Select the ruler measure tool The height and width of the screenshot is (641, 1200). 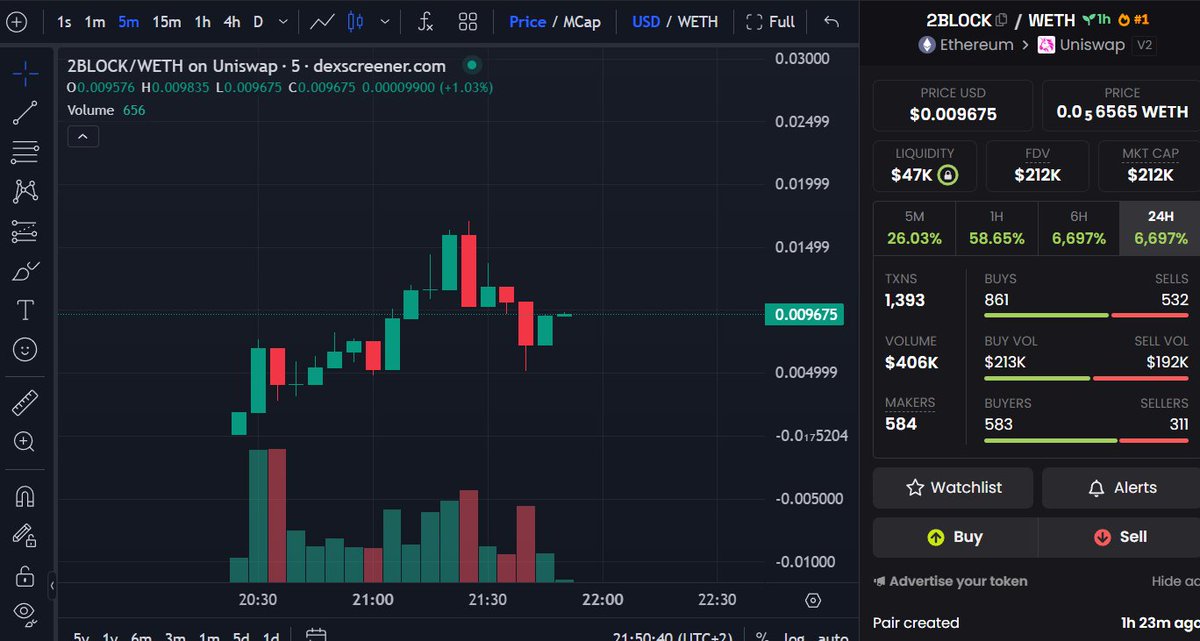click(x=25, y=403)
